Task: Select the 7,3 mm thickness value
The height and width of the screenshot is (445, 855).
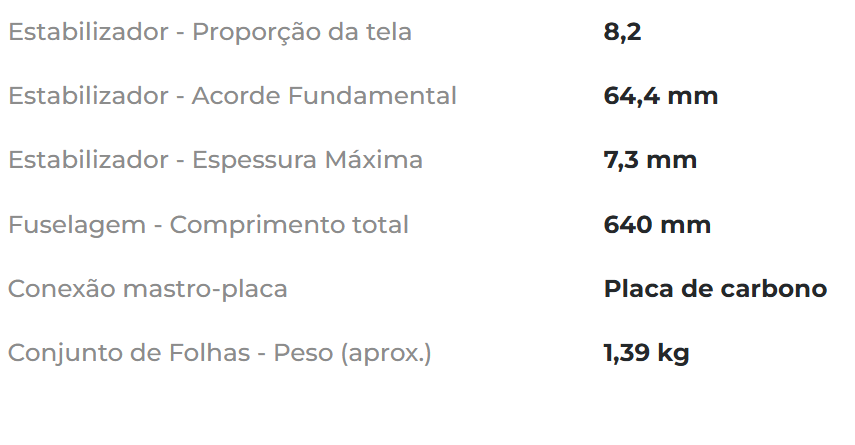Action: click(x=650, y=160)
